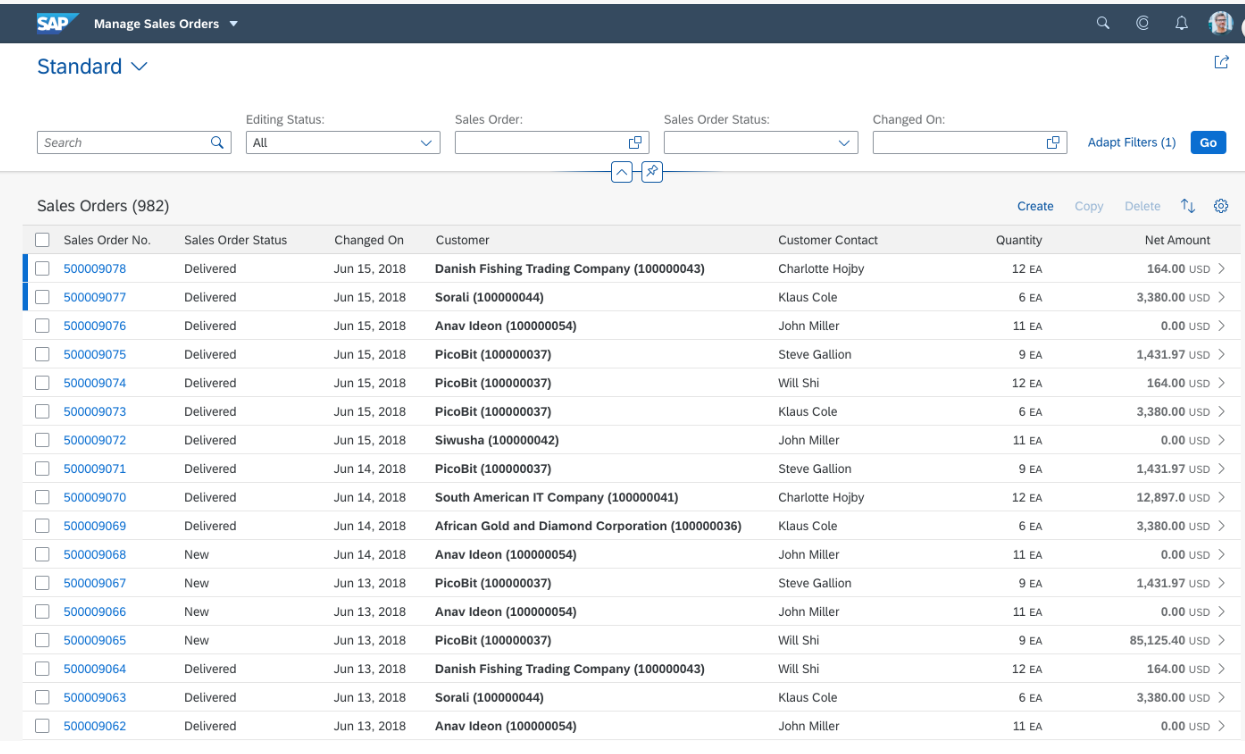Open sales order 500009070 via its link
The width and height of the screenshot is (1245, 754).
pyautogui.click(x=95, y=497)
